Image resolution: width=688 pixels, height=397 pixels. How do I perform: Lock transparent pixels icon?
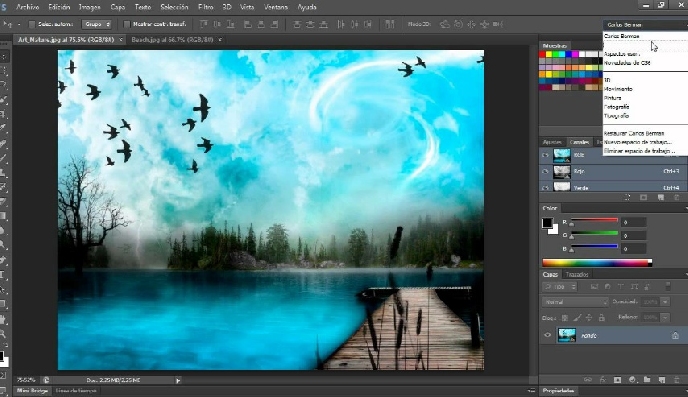click(565, 318)
